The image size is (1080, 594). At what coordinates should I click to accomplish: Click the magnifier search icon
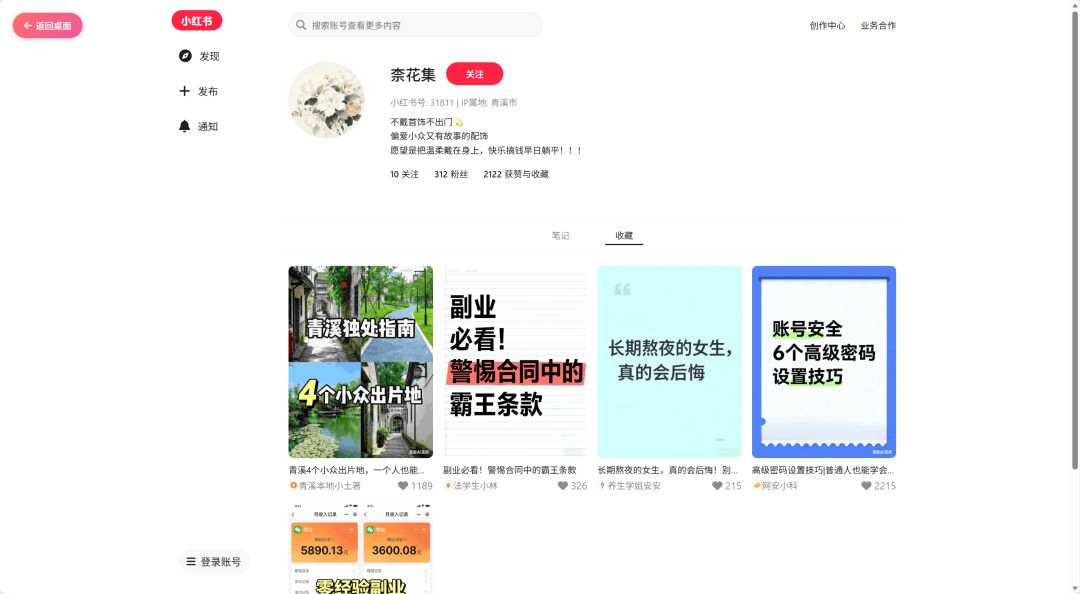(x=301, y=25)
